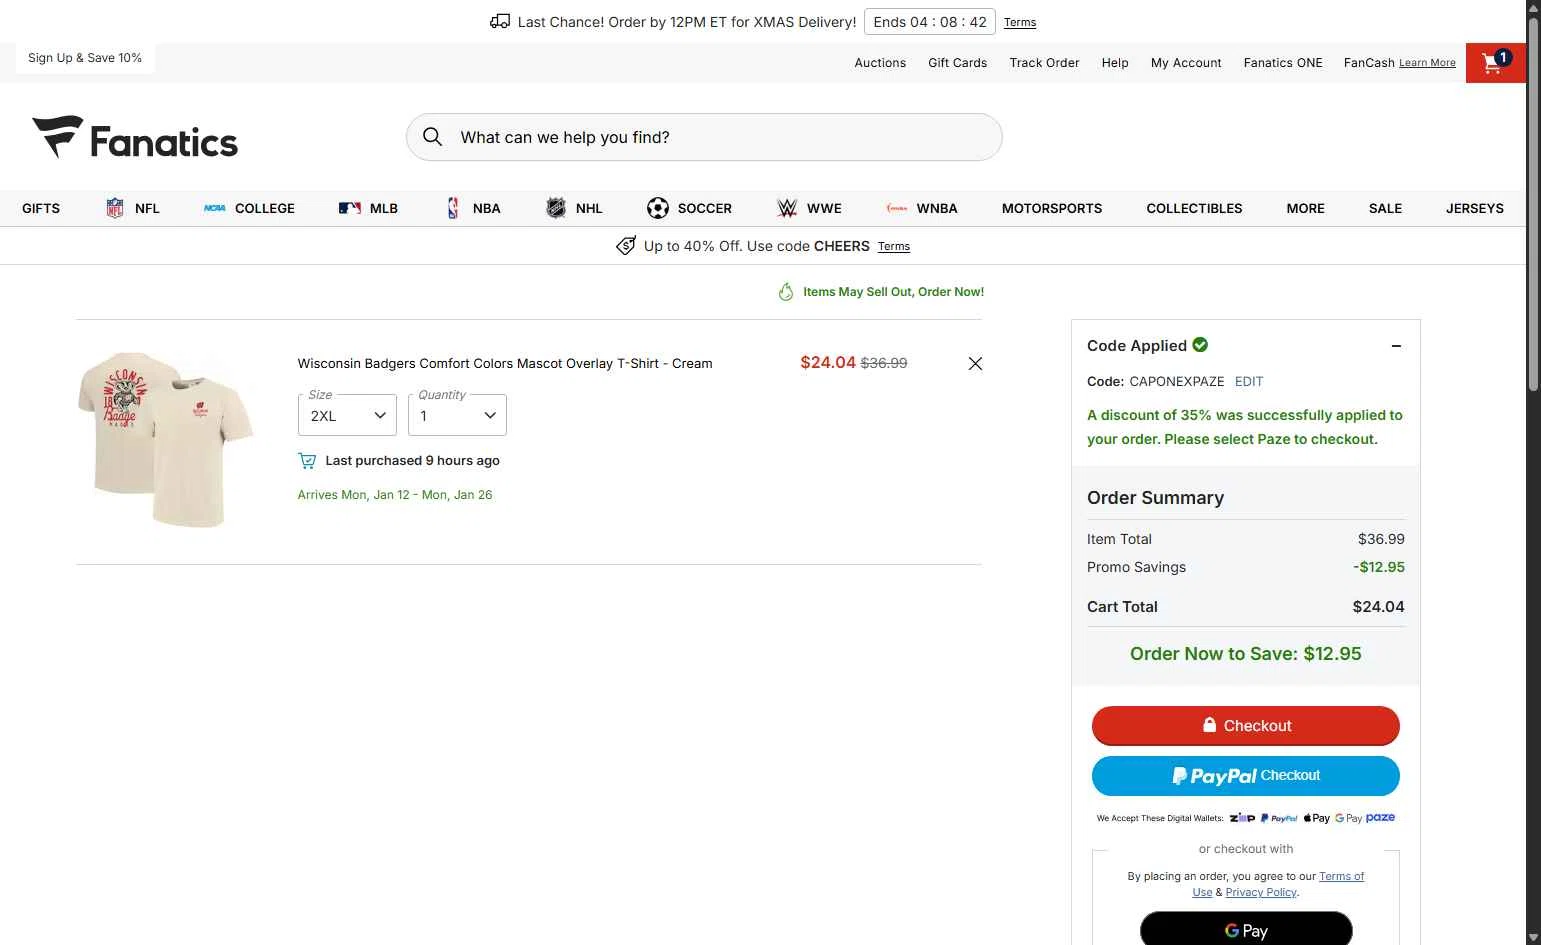Open the shopping cart icon

[1495, 63]
